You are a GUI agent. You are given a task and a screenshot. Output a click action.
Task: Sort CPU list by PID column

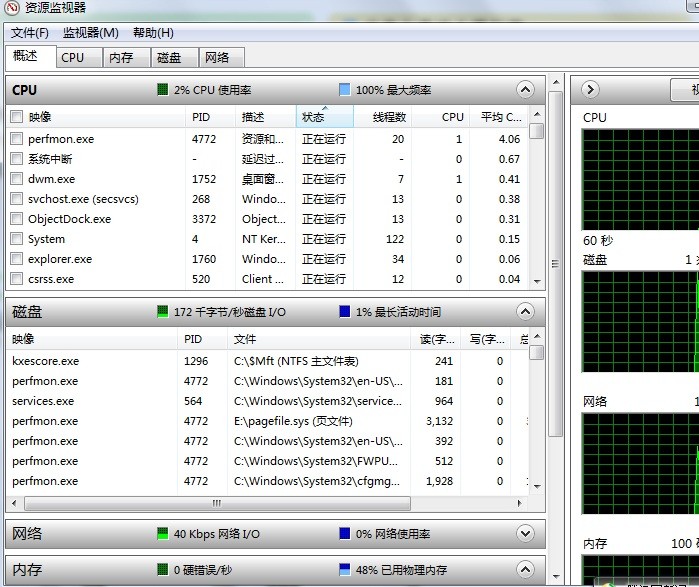(x=210, y=117)
